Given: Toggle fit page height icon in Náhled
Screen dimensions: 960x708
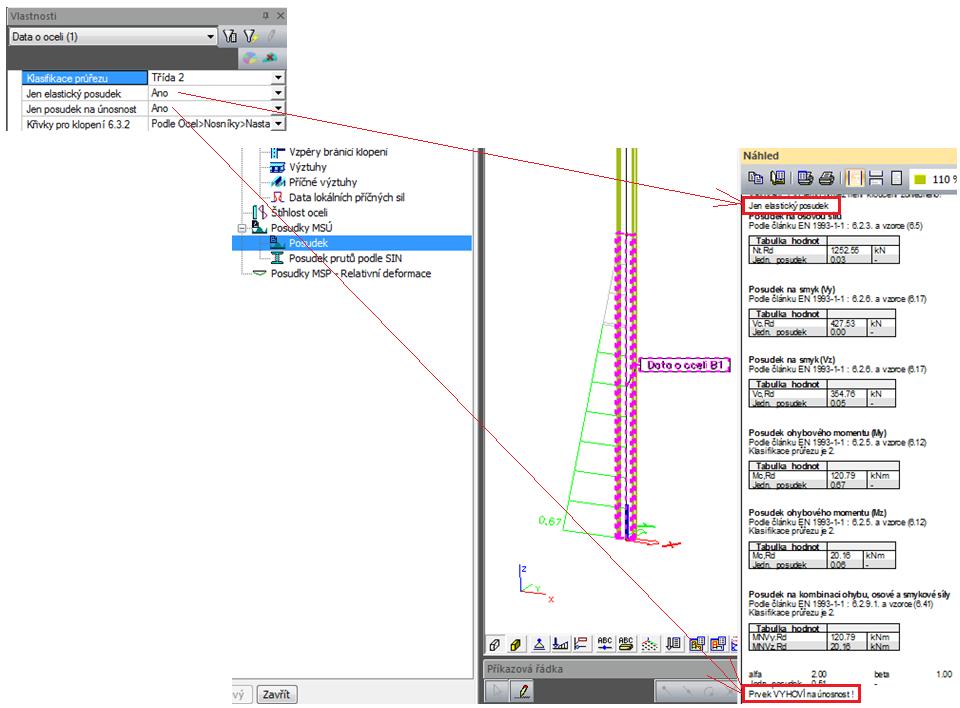Looking at the screenshot, I should (x=876, y=178).
